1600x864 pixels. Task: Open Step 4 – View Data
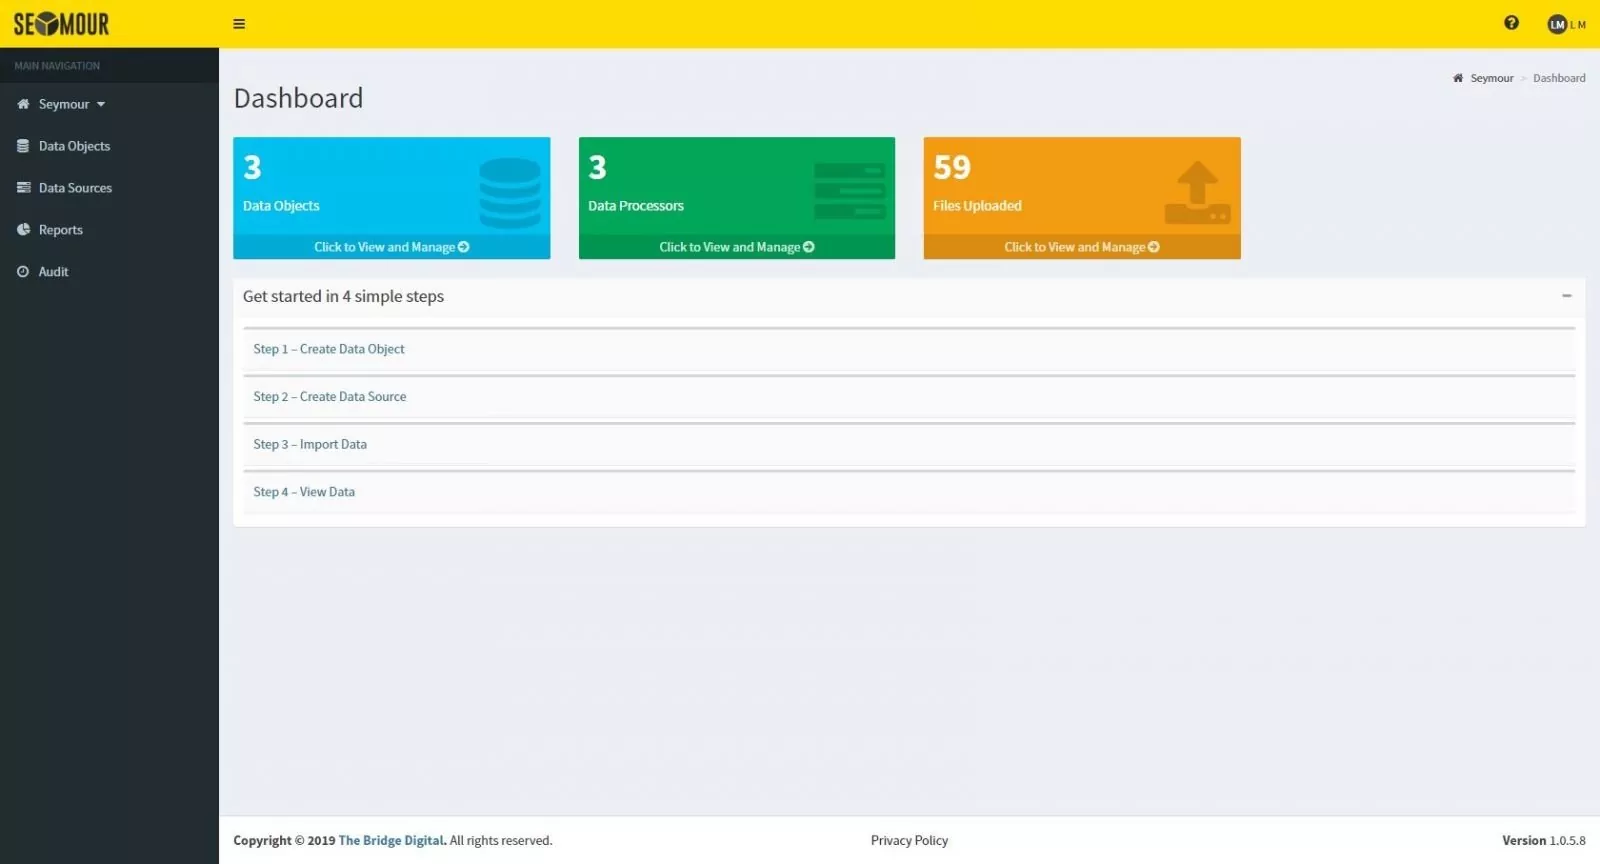coord(304,492)
